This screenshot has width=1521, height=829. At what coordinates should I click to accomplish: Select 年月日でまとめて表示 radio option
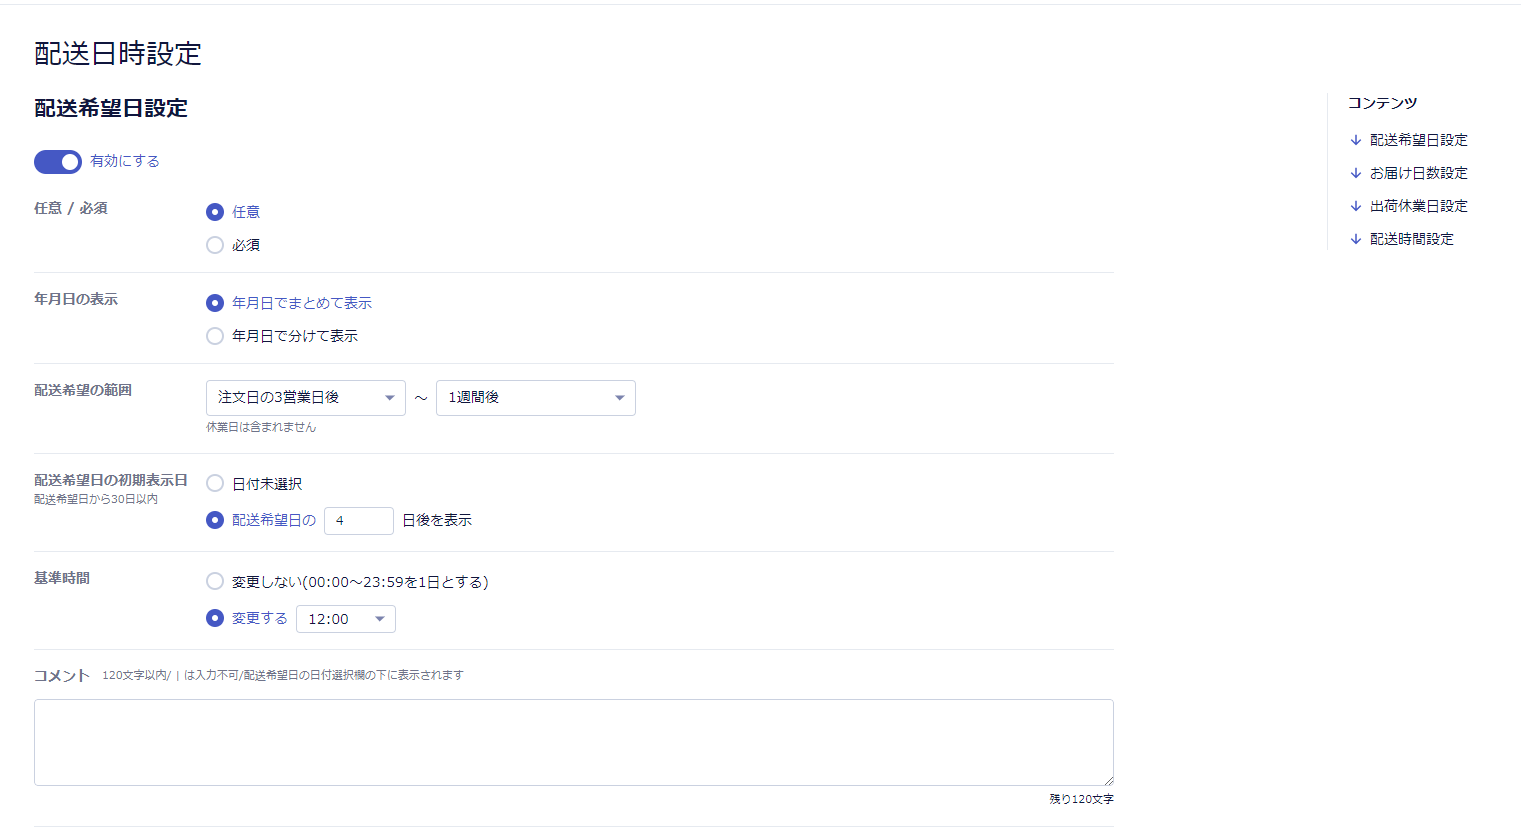pyautogui.click(x=215, y=303)
